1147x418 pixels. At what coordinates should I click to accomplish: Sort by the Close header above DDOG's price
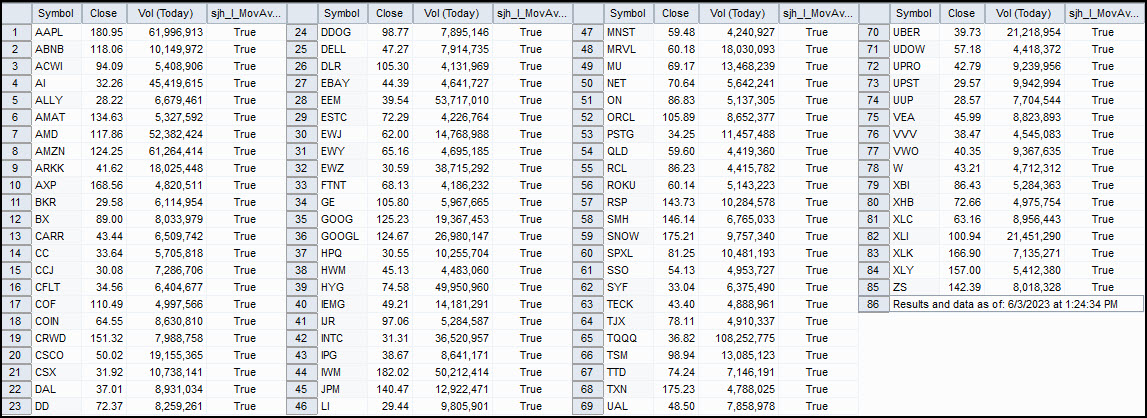[390, 13]
